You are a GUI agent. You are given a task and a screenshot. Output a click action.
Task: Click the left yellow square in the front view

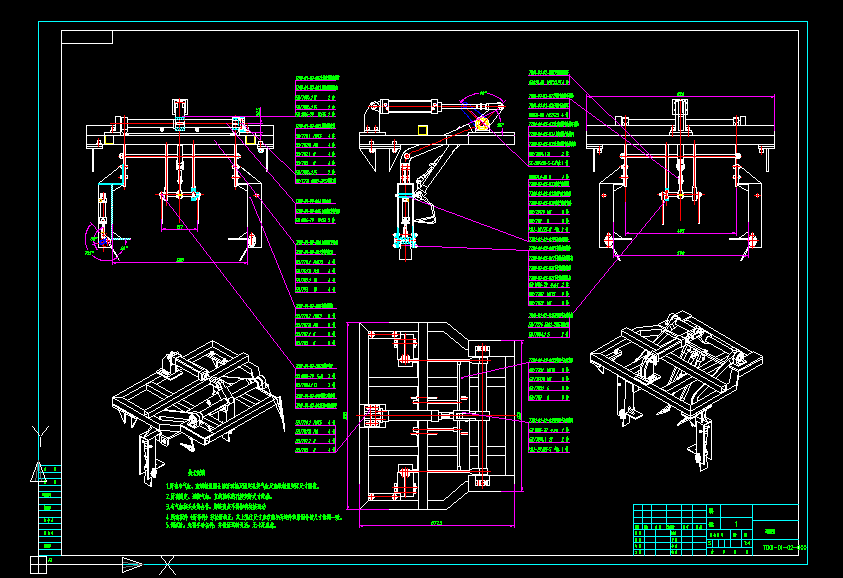pos(109,139)
